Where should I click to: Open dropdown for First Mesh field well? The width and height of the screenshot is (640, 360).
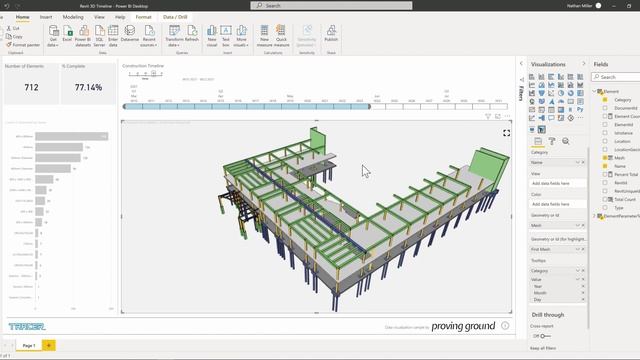[x=578, y=249]
